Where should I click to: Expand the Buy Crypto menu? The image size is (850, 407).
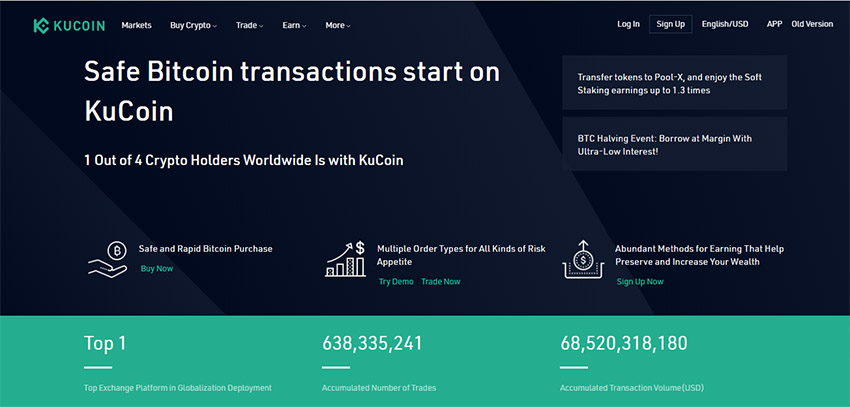pyautogui.click(x=194, y=25)
